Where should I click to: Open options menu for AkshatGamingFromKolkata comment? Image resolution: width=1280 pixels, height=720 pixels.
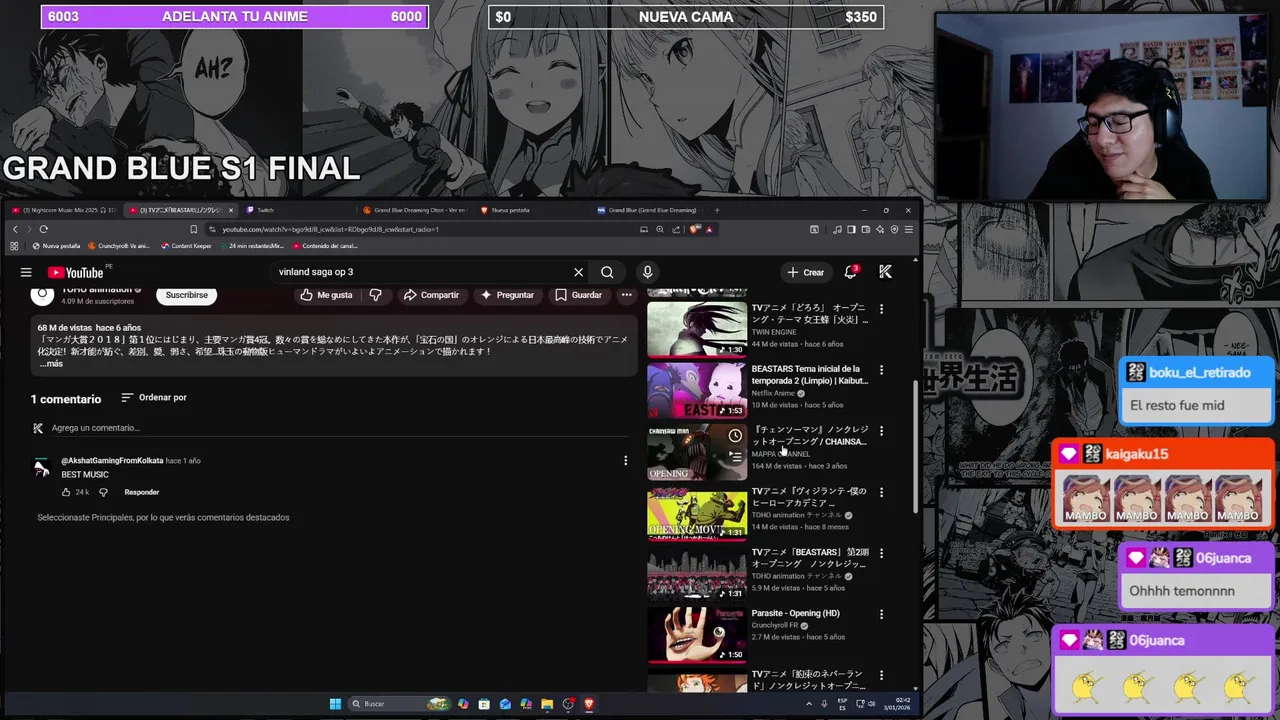[x=625, y=461]
